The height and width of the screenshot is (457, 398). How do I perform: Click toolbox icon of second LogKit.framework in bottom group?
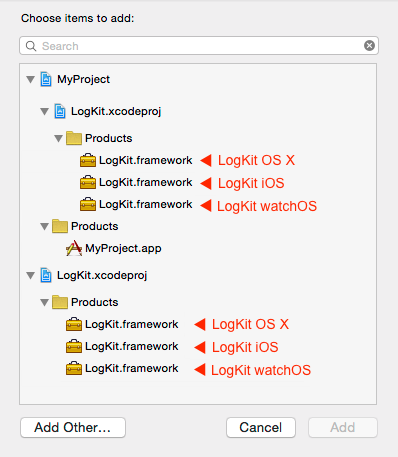point(74,346)
